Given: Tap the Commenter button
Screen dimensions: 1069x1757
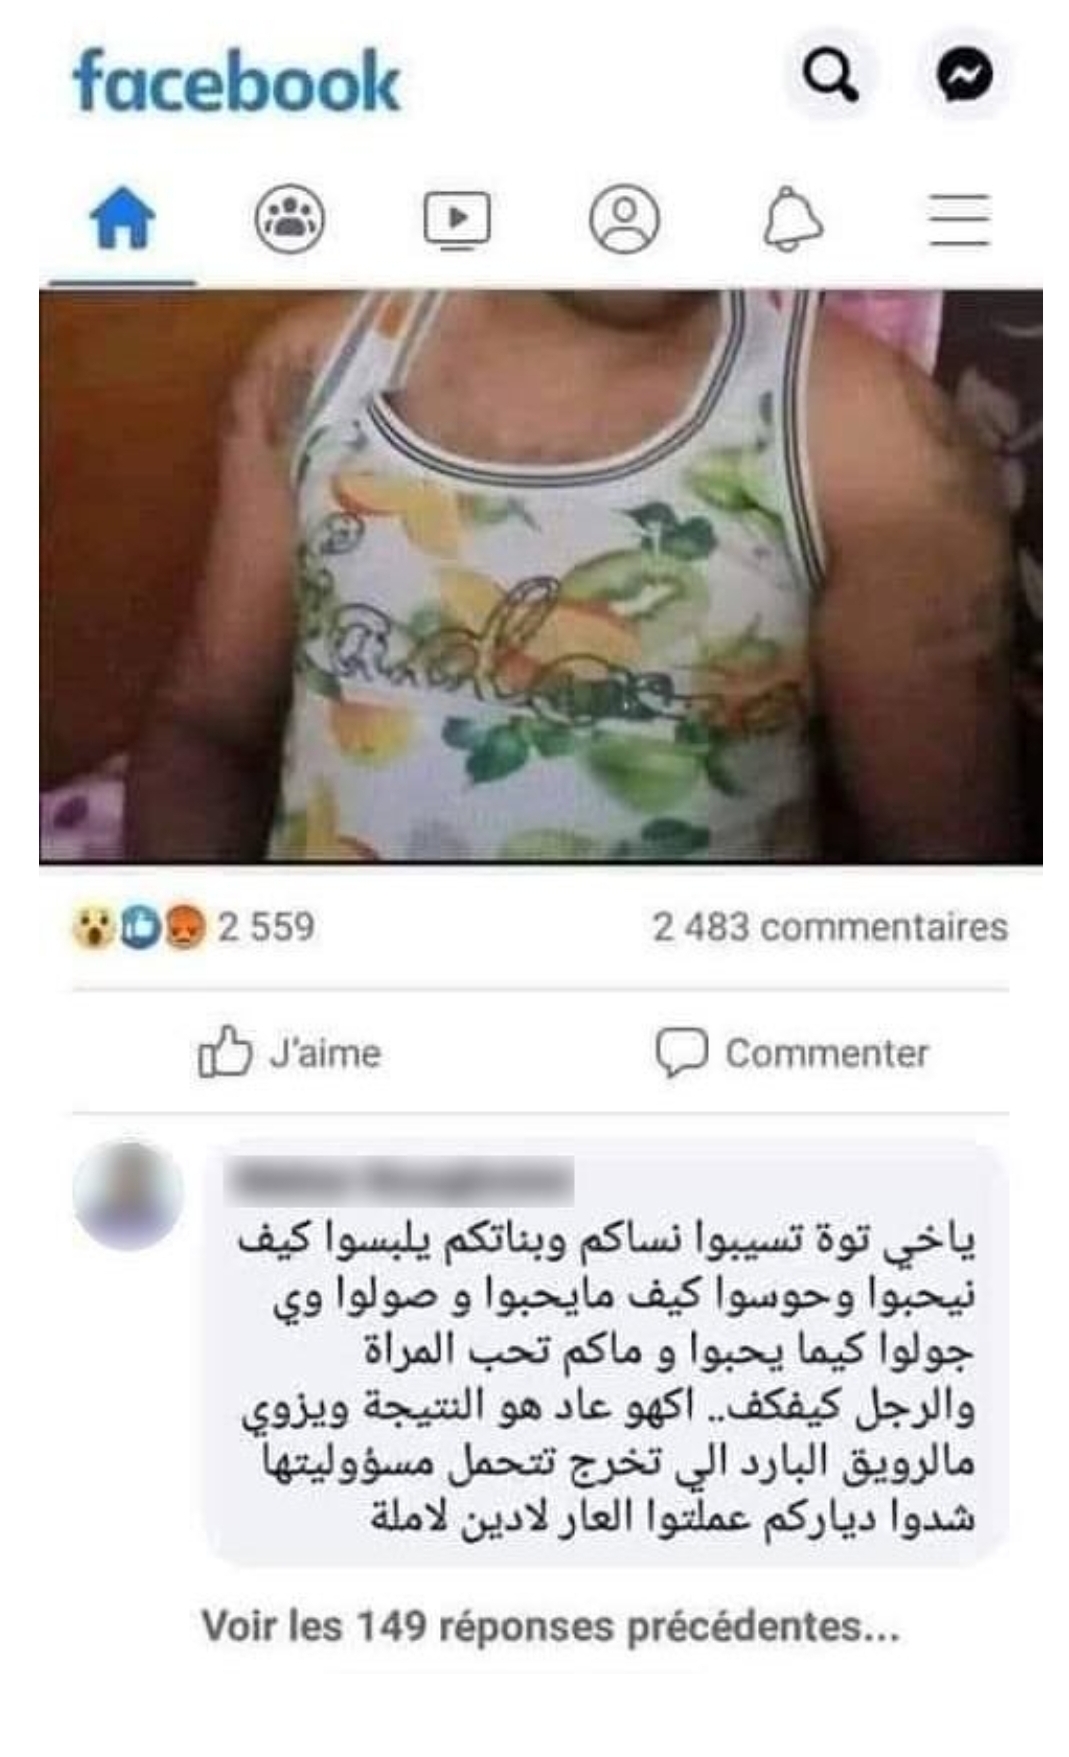Looking at the screenshot, I should click(792, 1053).
